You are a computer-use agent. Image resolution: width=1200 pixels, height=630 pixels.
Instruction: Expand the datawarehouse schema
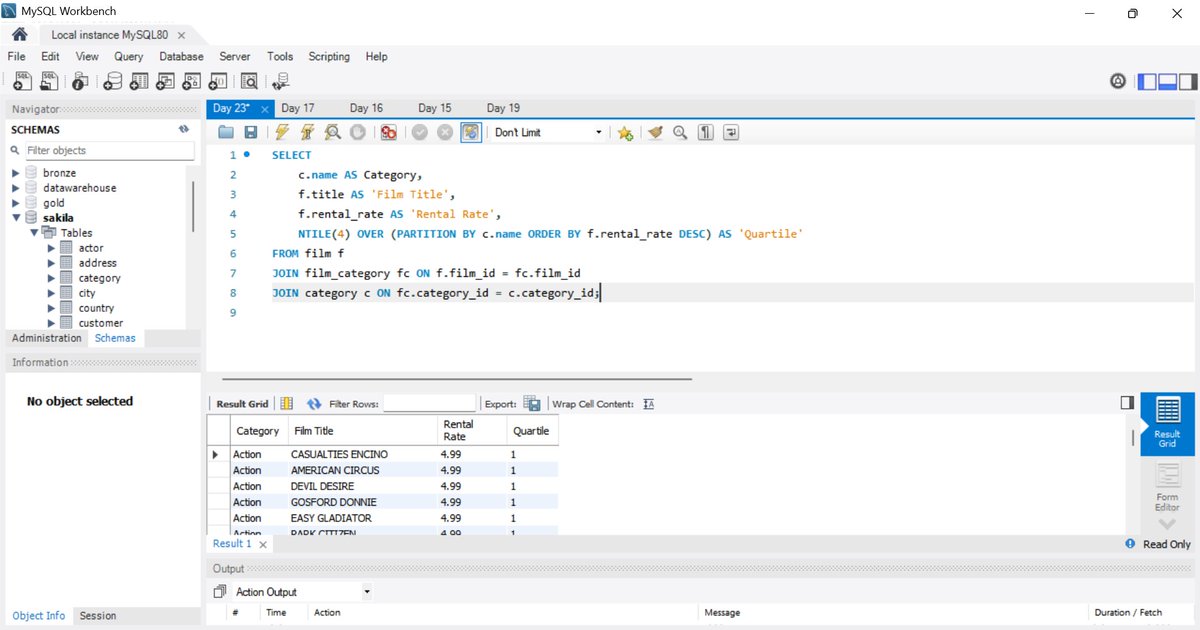tap(16, 188)
